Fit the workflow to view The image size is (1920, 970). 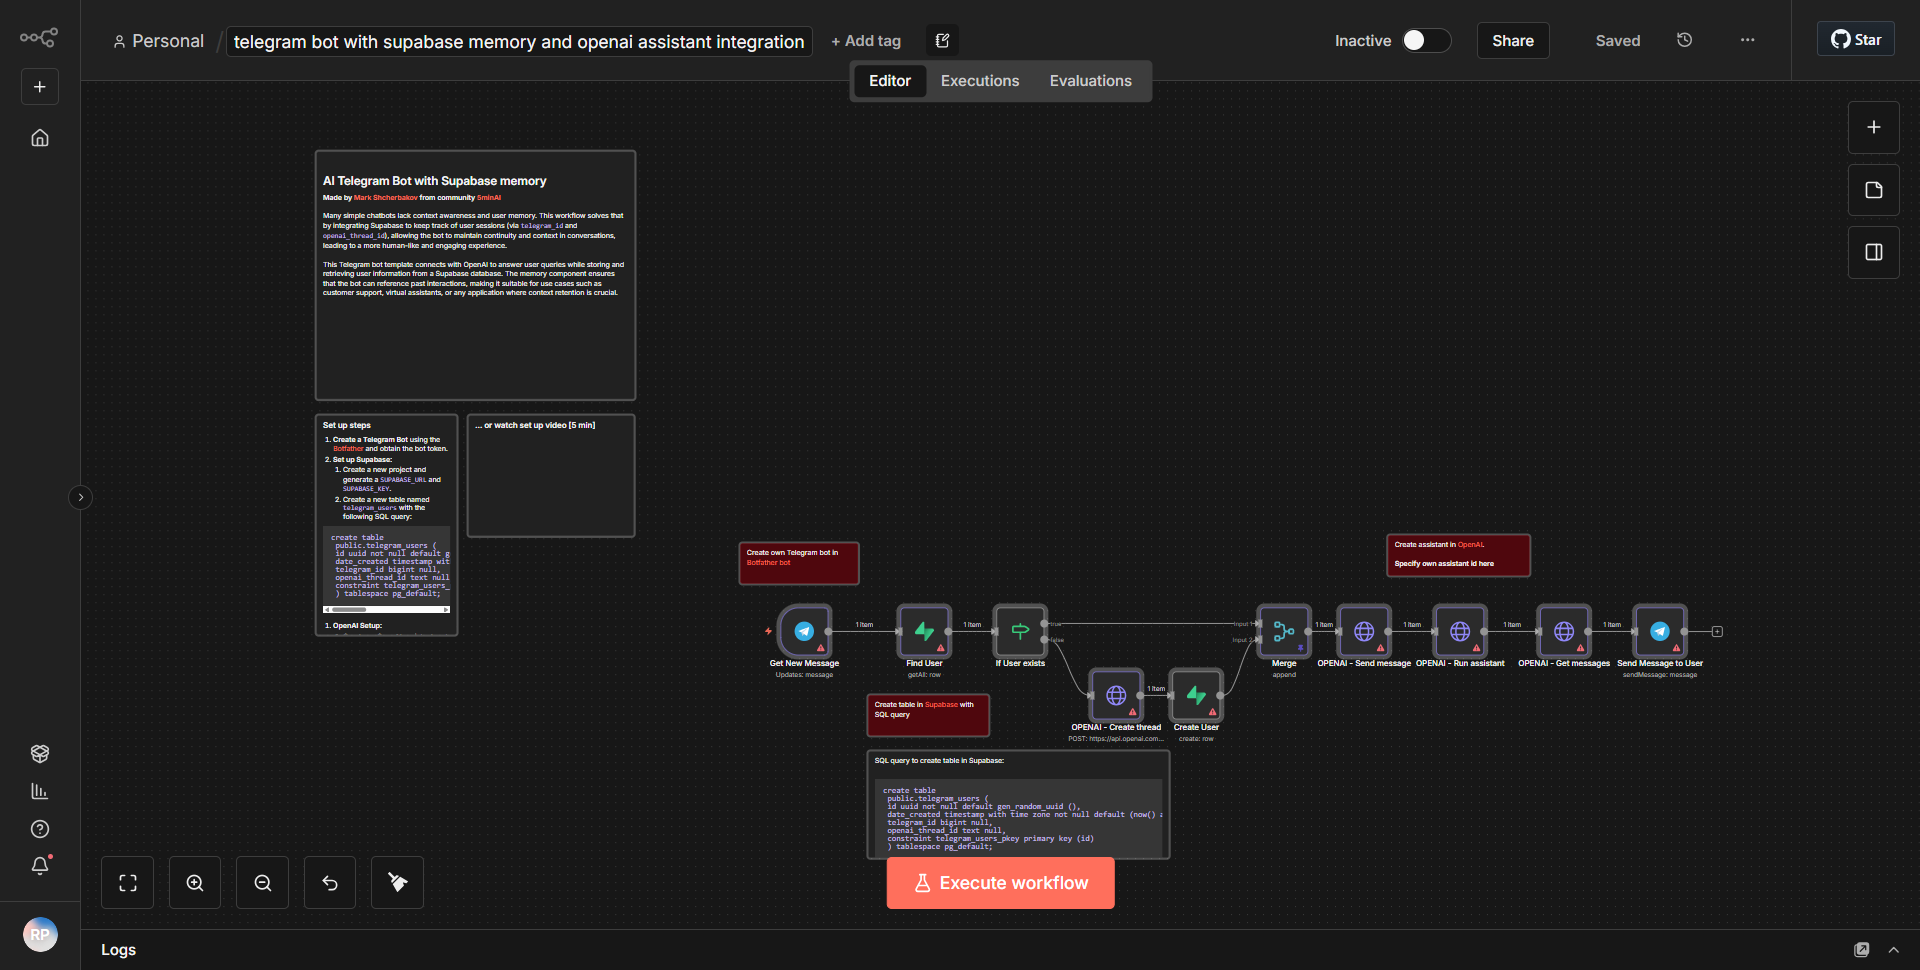(x=128, y=883)
